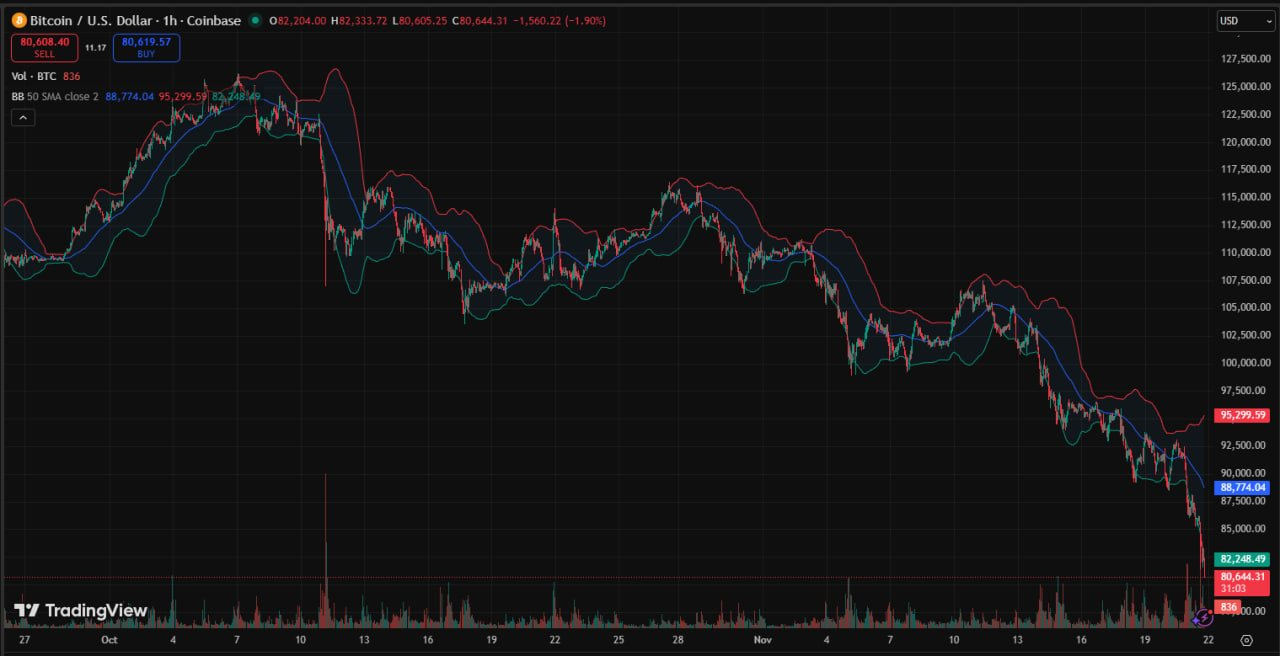1280x656 pixels.
Task: Click the red upper band label 95,299.59
Action: [1242, 415]
